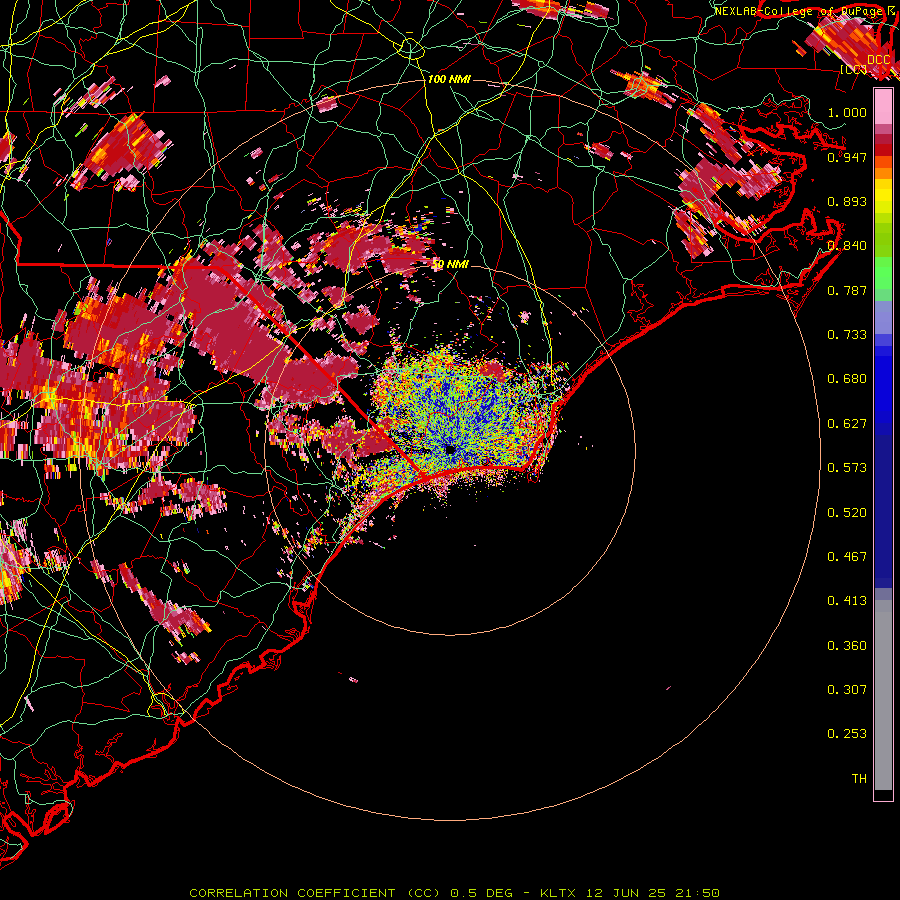The width and height of the screenshot is (900, 900).
Task: Click the 1.000 color scale value
Action: [x=847, y=112]
